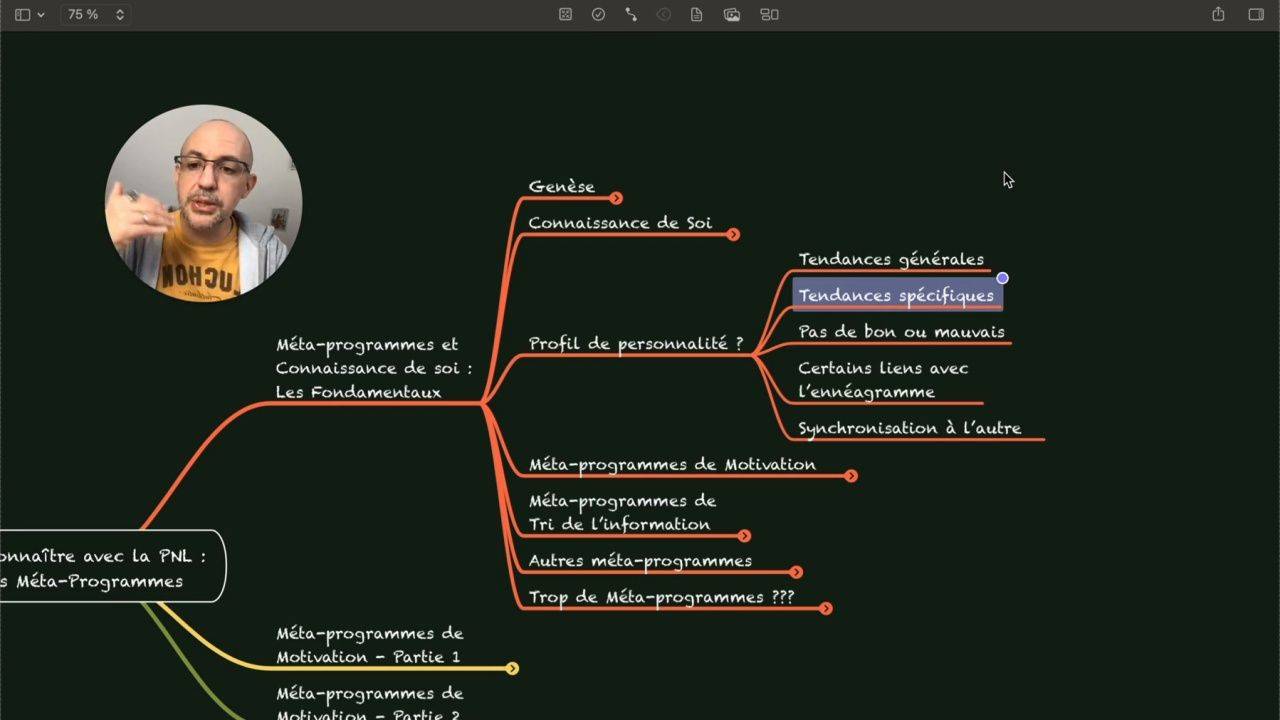Add a note with the document icon
This screenshot has width=1280, height=720.
[x=697, y=15]
